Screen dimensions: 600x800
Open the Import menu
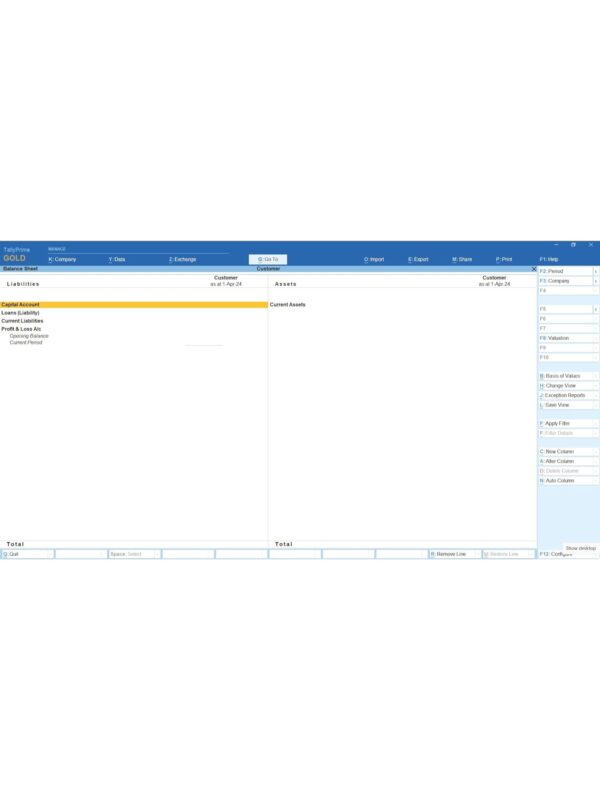tap(373, 259)
